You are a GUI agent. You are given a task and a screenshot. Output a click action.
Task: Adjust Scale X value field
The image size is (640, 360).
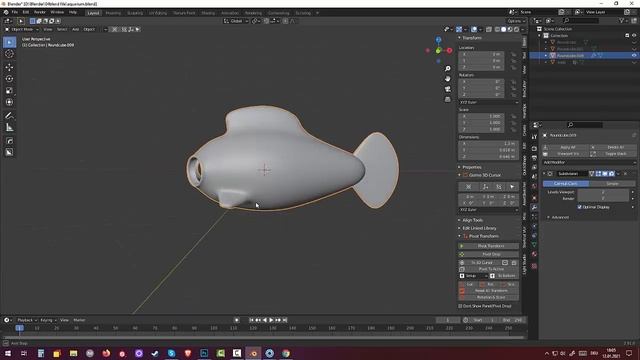pyautogui.click(x=482, y=116)
